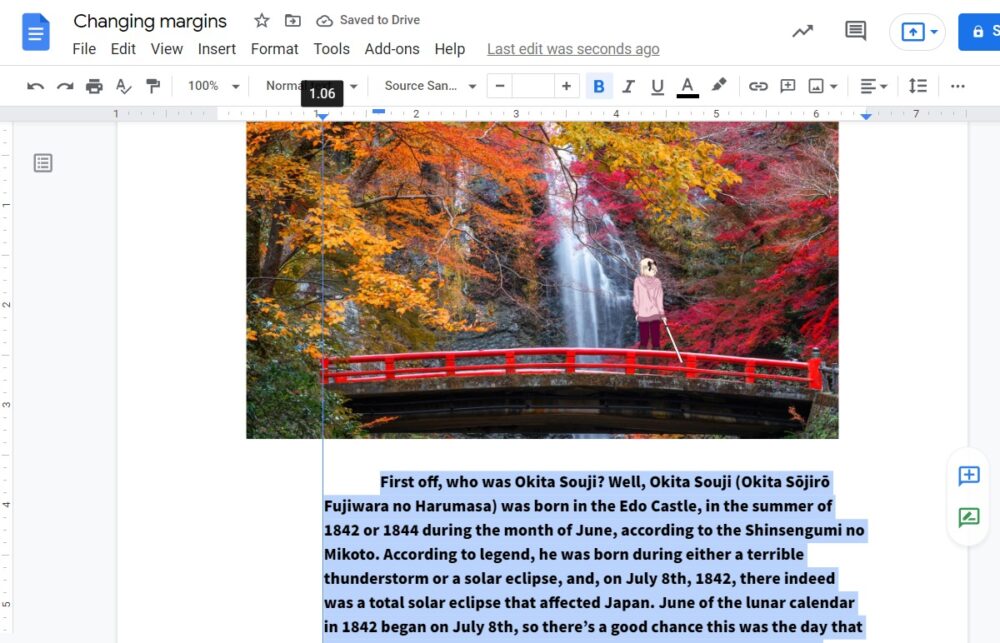The height and width of the screenshot is (643, 1000).
Task: Undo the last edit
Action: click(34, 86)
